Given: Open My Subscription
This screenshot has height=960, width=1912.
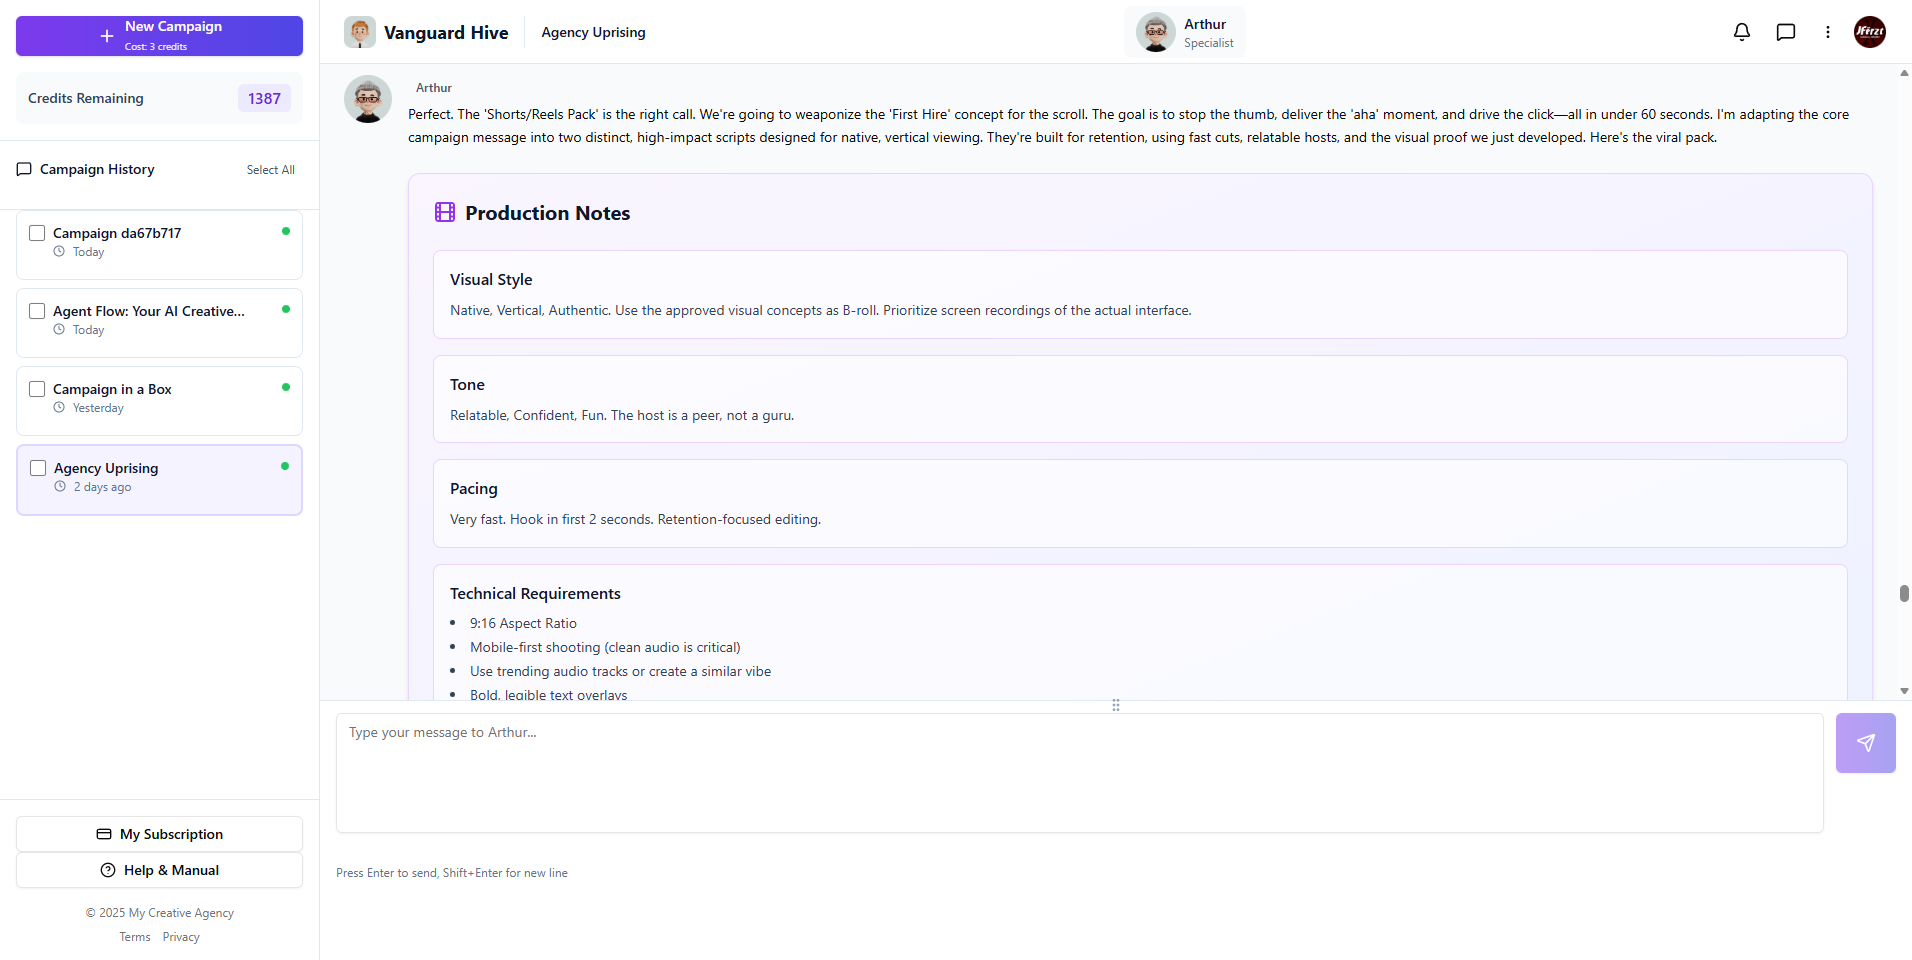Looking at the screenshot, I should pos(159,834).
